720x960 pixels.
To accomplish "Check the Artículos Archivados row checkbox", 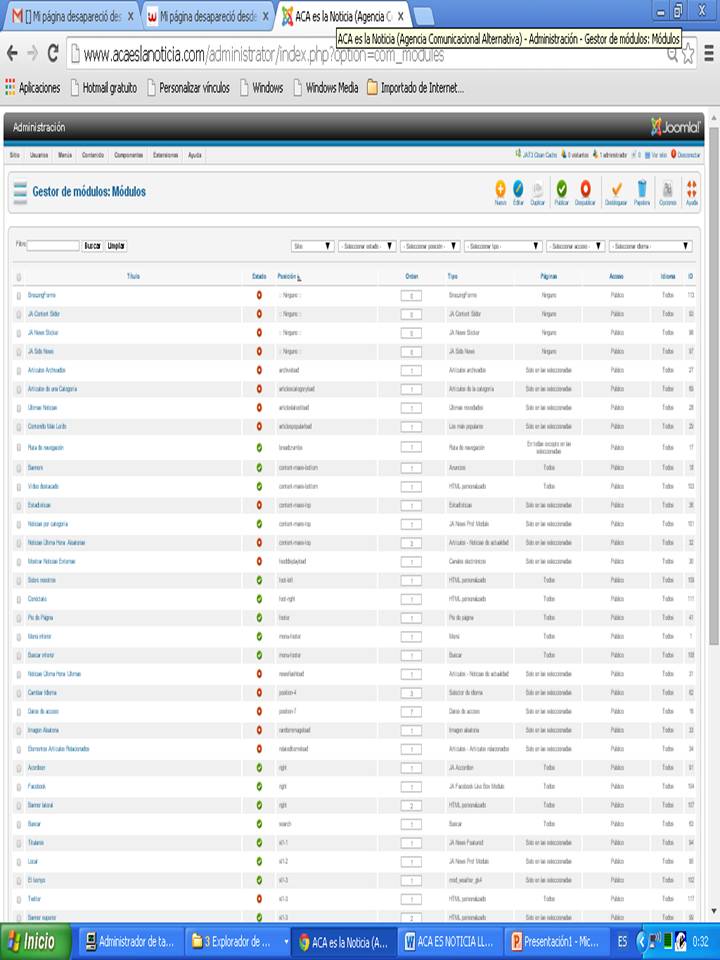I will click(x=18, y=370).
